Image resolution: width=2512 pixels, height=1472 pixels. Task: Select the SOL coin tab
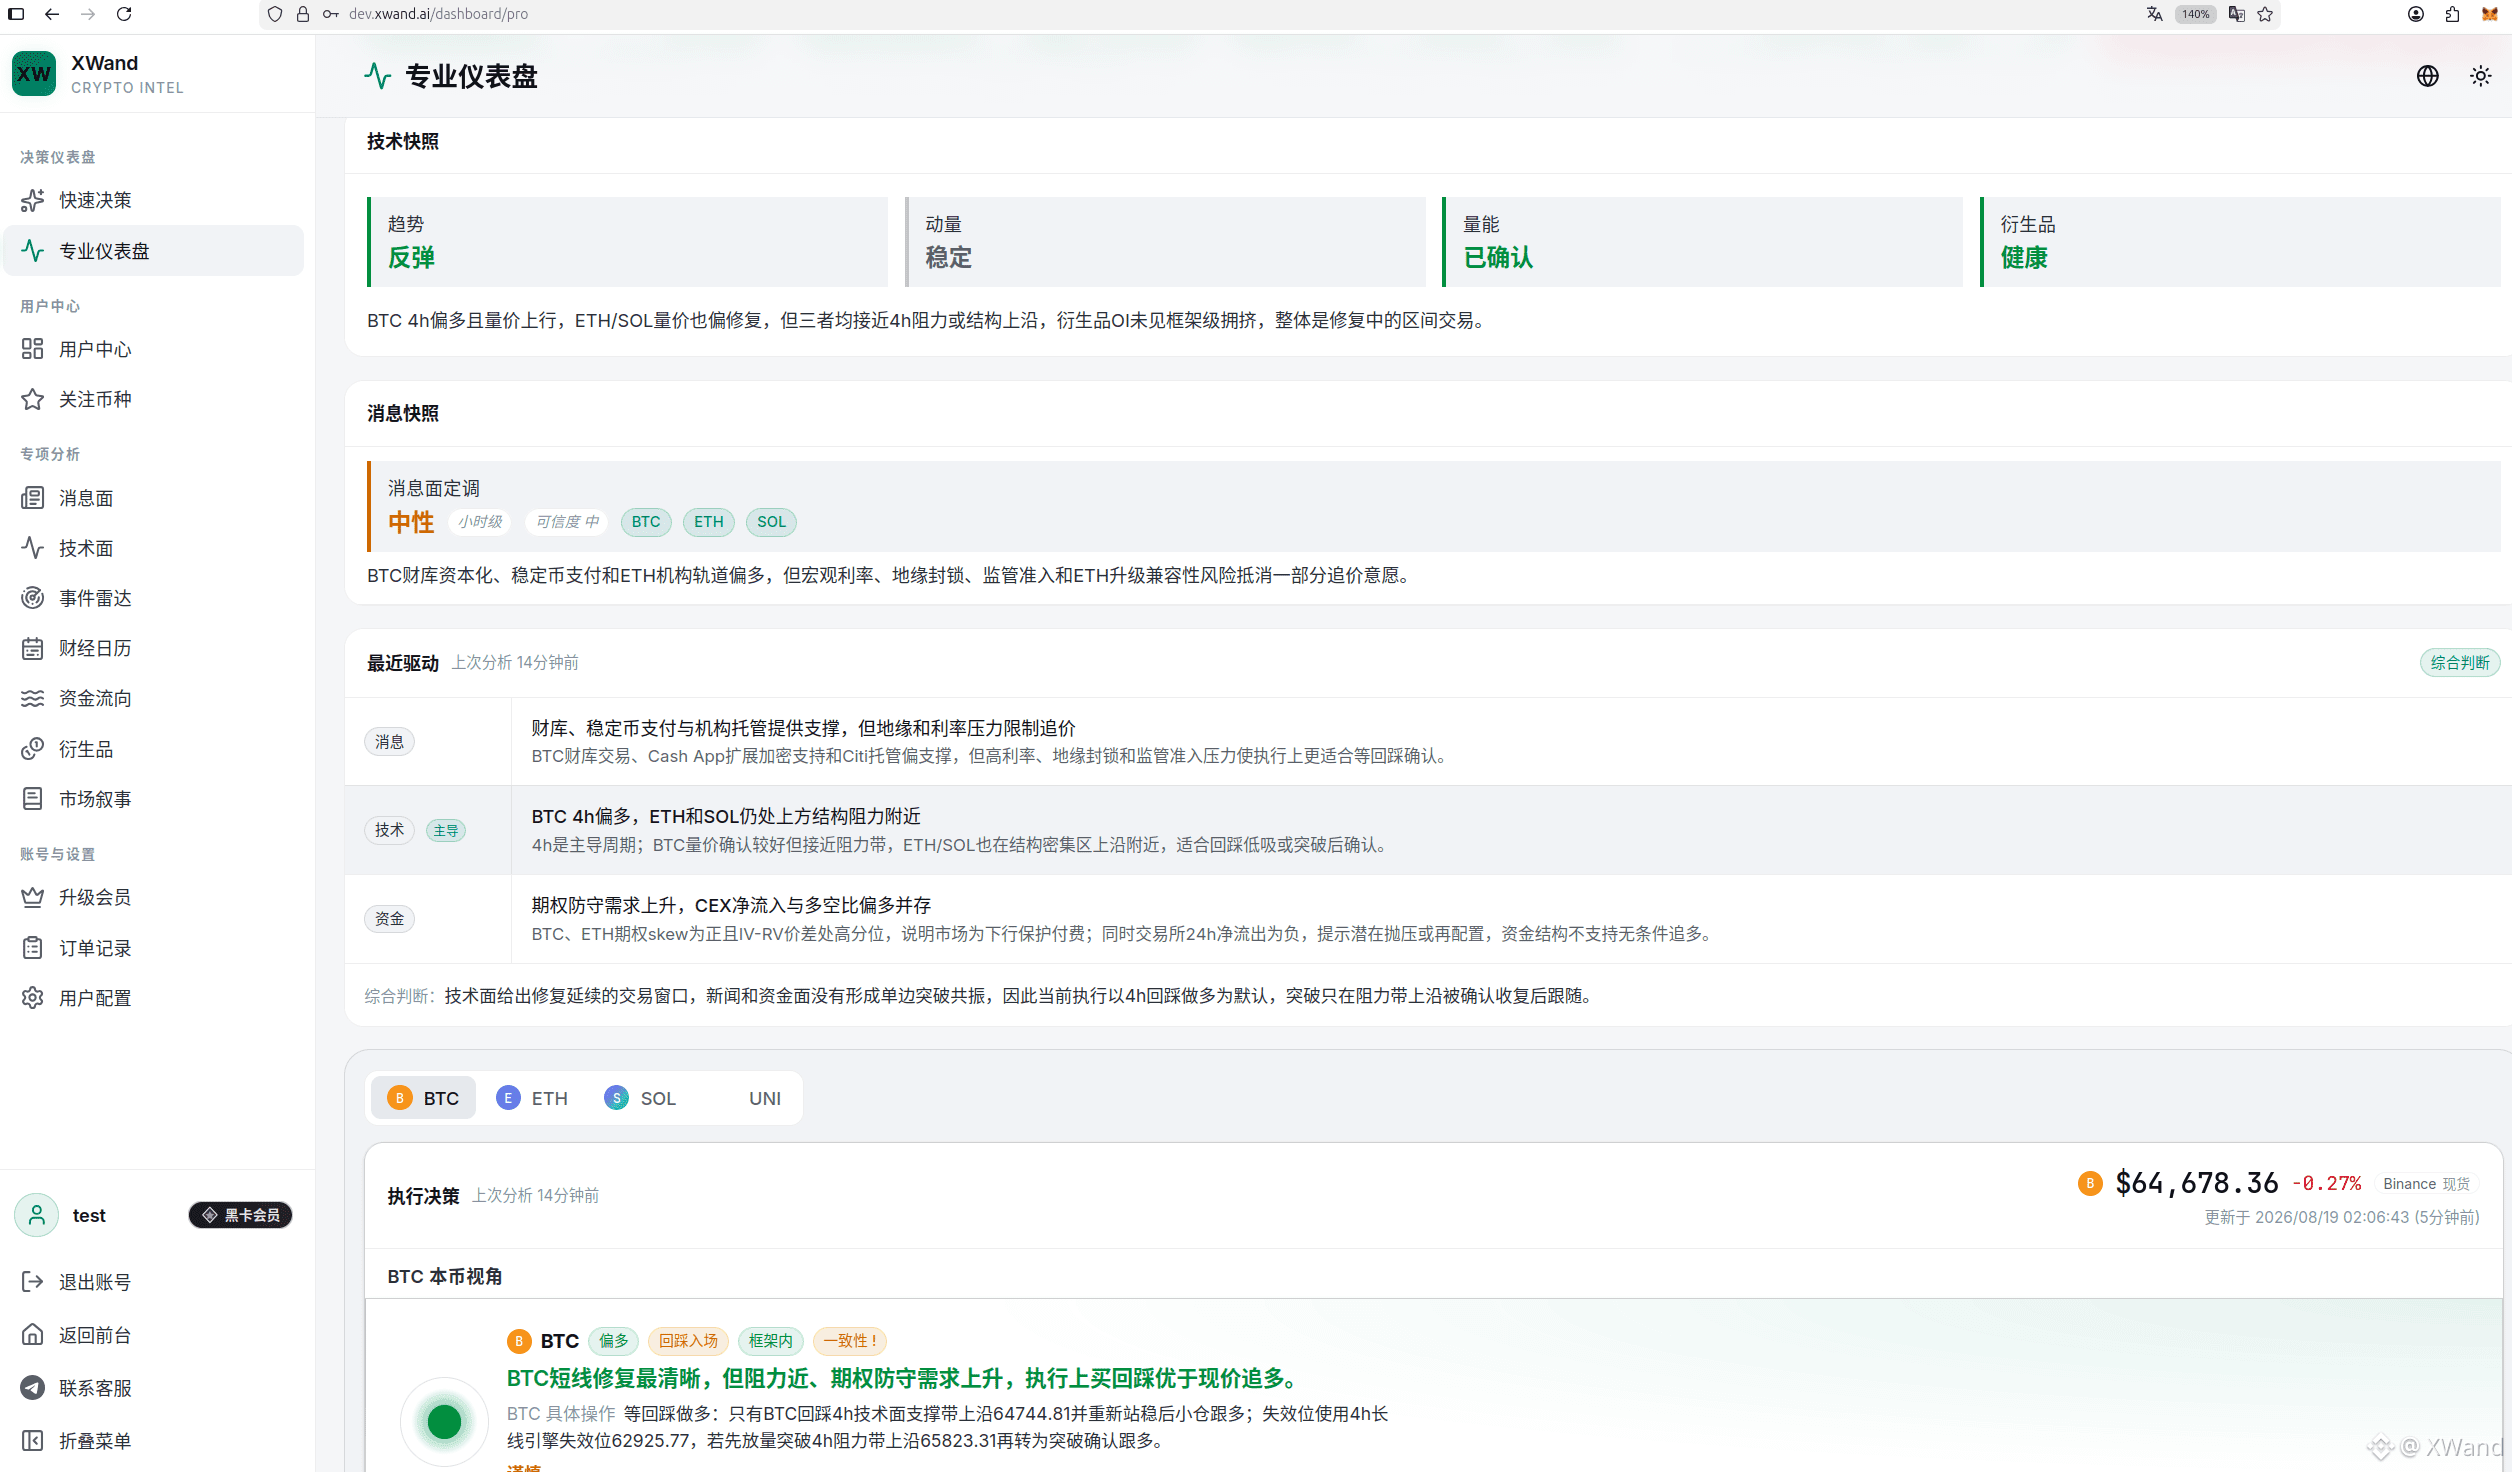coord(641,1098)
